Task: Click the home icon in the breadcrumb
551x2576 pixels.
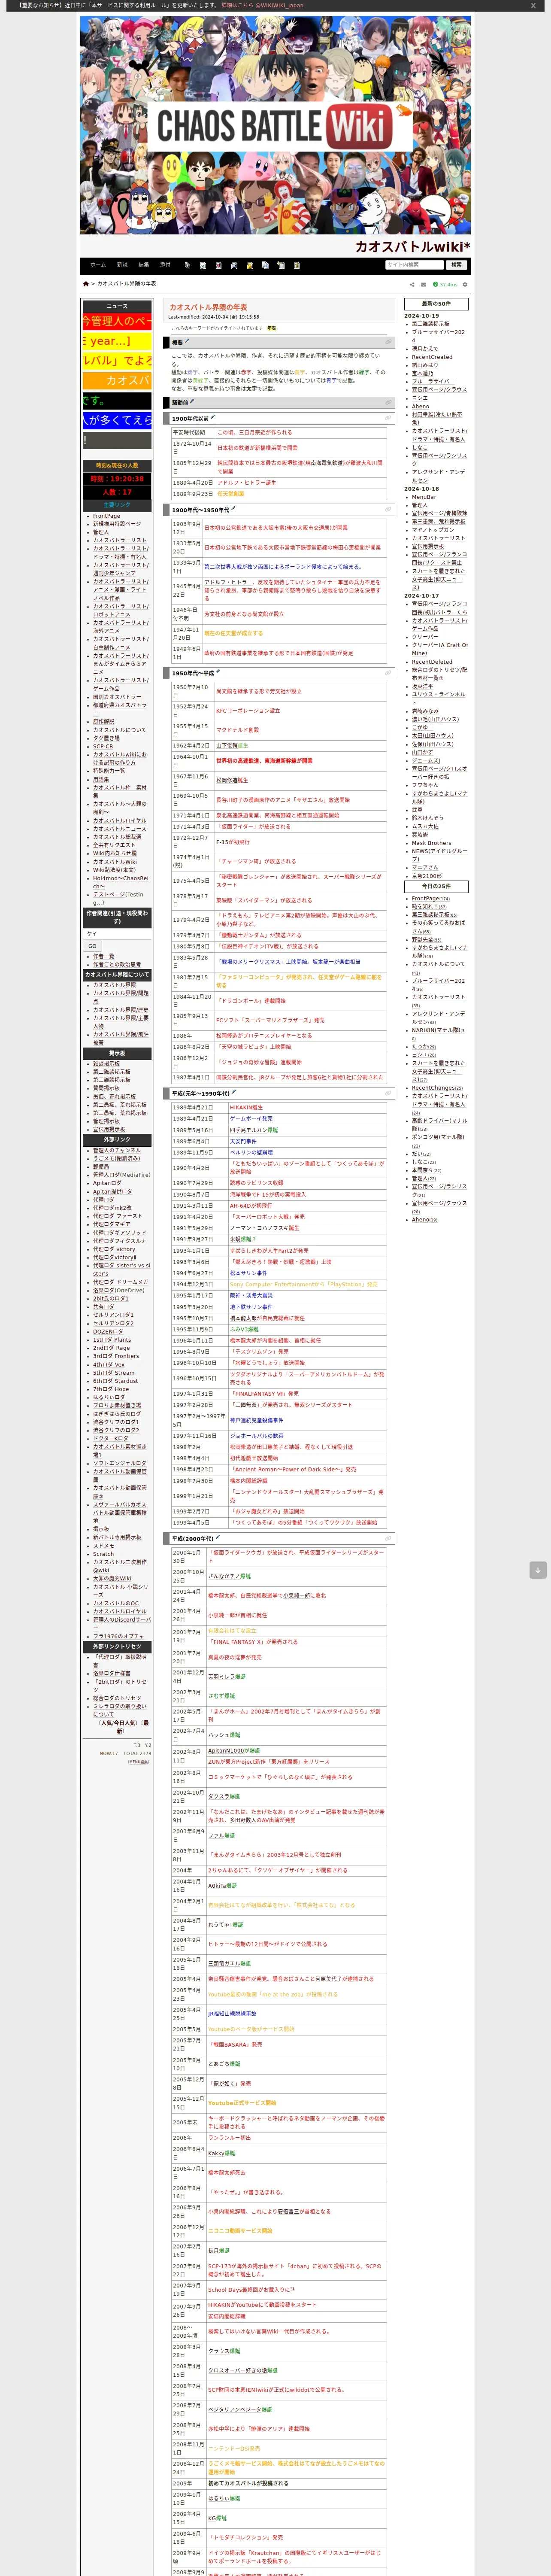Action: 86,284
